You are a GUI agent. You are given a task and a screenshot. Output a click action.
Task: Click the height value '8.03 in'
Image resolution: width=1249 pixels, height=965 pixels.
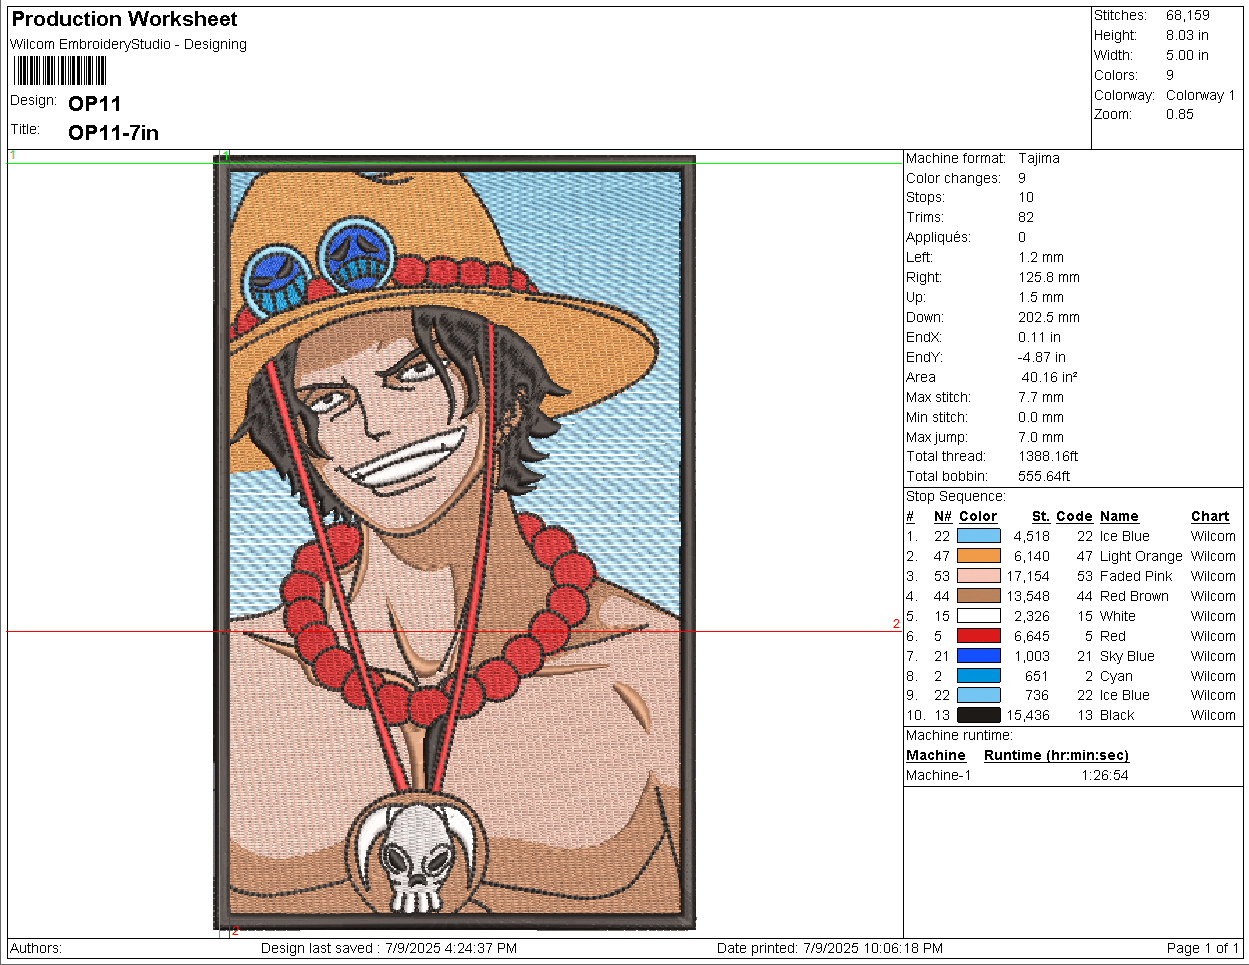[1187, 35]
